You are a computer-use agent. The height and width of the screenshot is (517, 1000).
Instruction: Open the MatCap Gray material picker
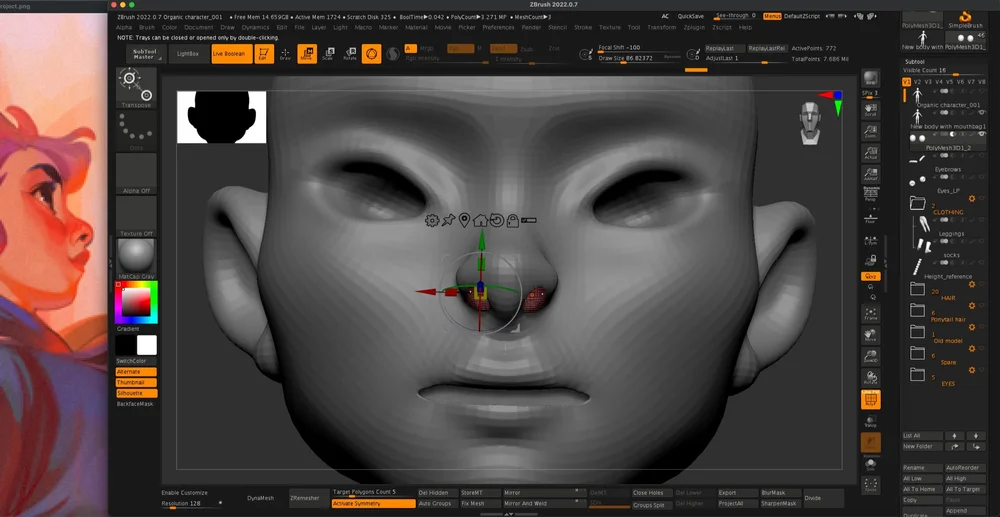coord(136,259)
